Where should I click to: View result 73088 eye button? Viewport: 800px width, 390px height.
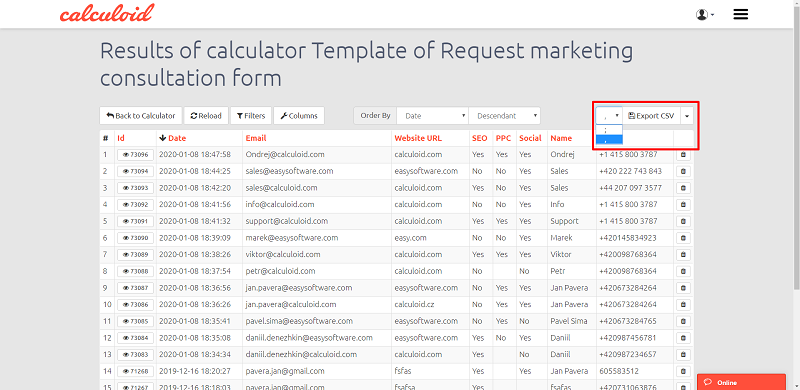[x=135, y=271]
